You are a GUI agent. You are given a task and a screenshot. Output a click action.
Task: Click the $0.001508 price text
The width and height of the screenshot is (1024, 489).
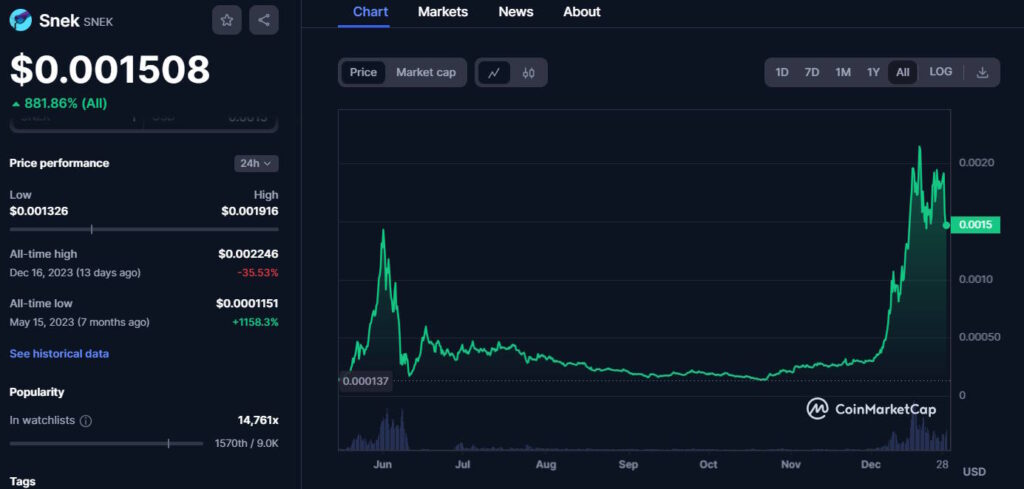pos(110,69)
